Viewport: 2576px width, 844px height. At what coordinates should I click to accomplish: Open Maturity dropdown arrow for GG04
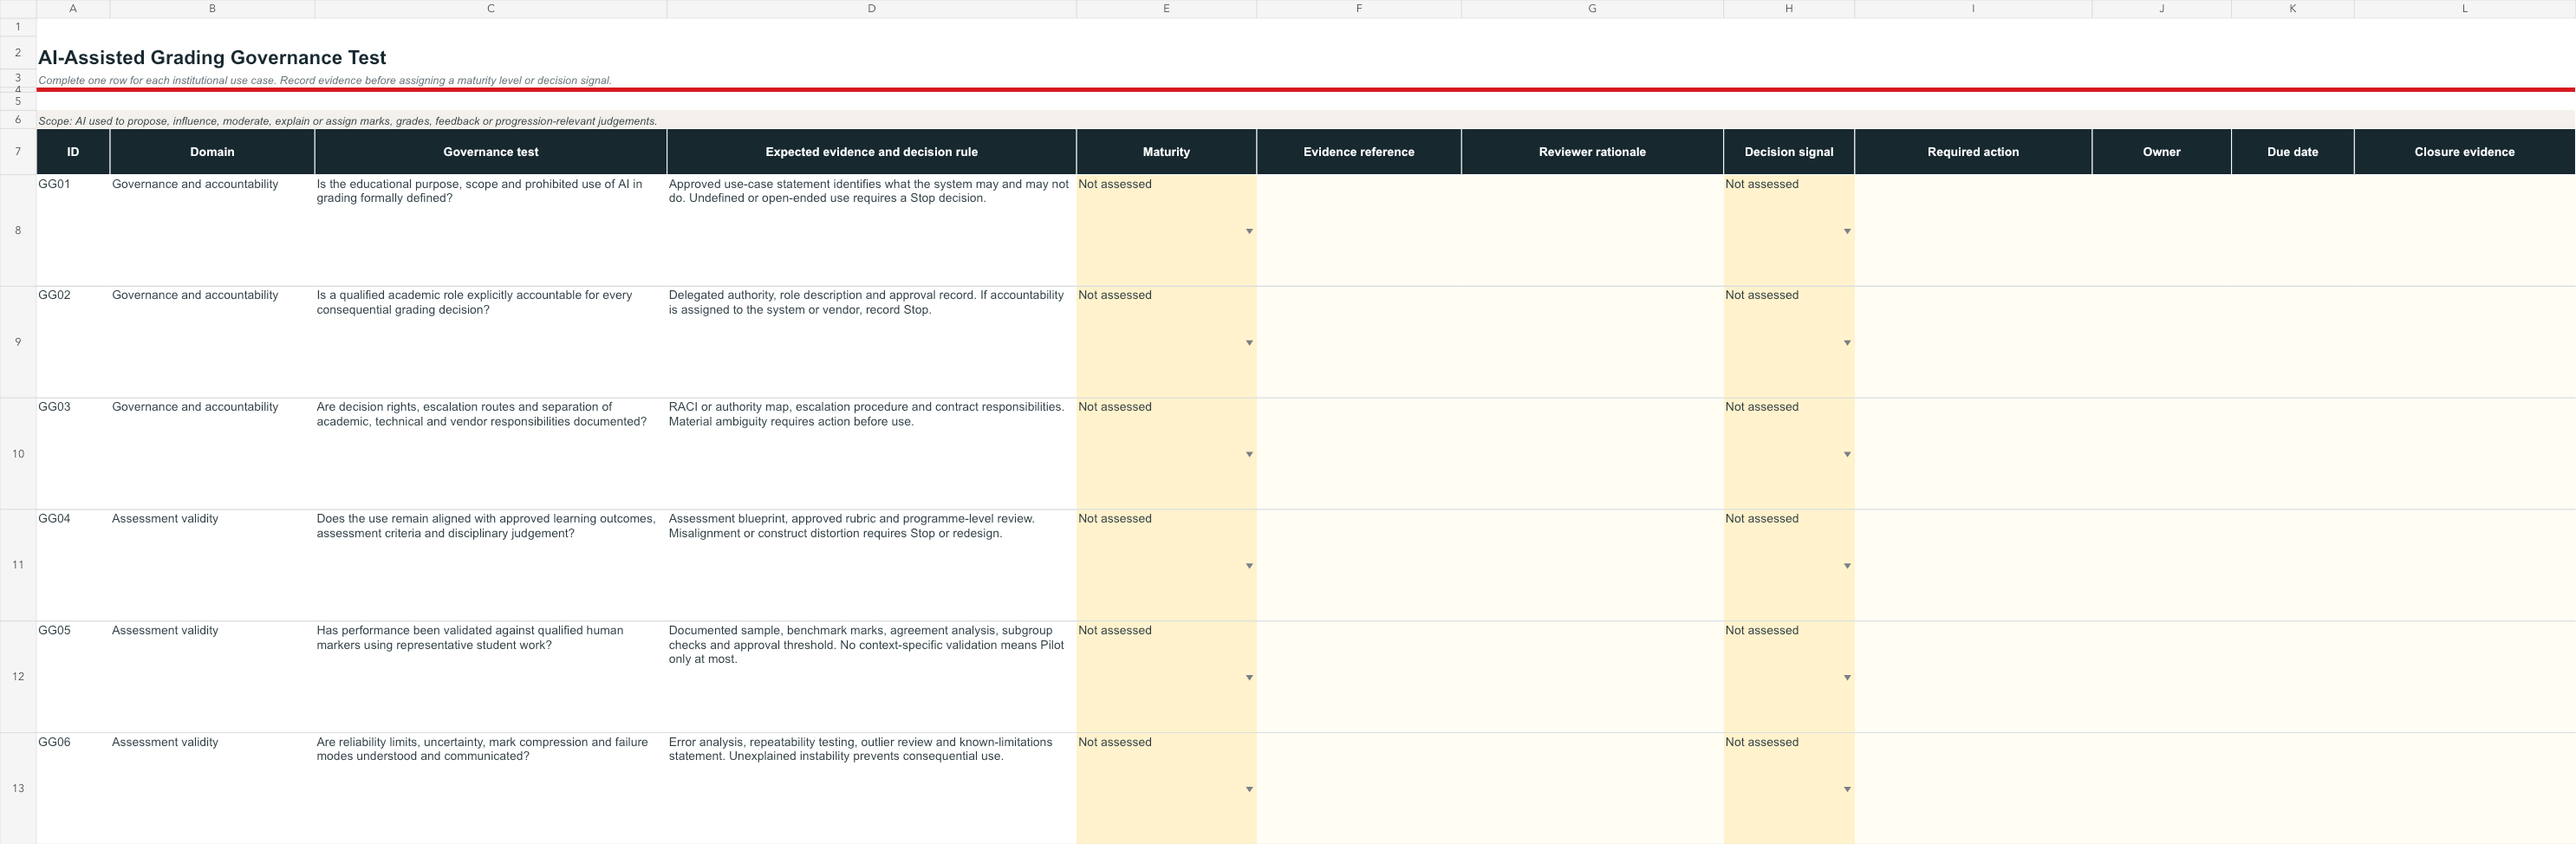point(1249,566)
